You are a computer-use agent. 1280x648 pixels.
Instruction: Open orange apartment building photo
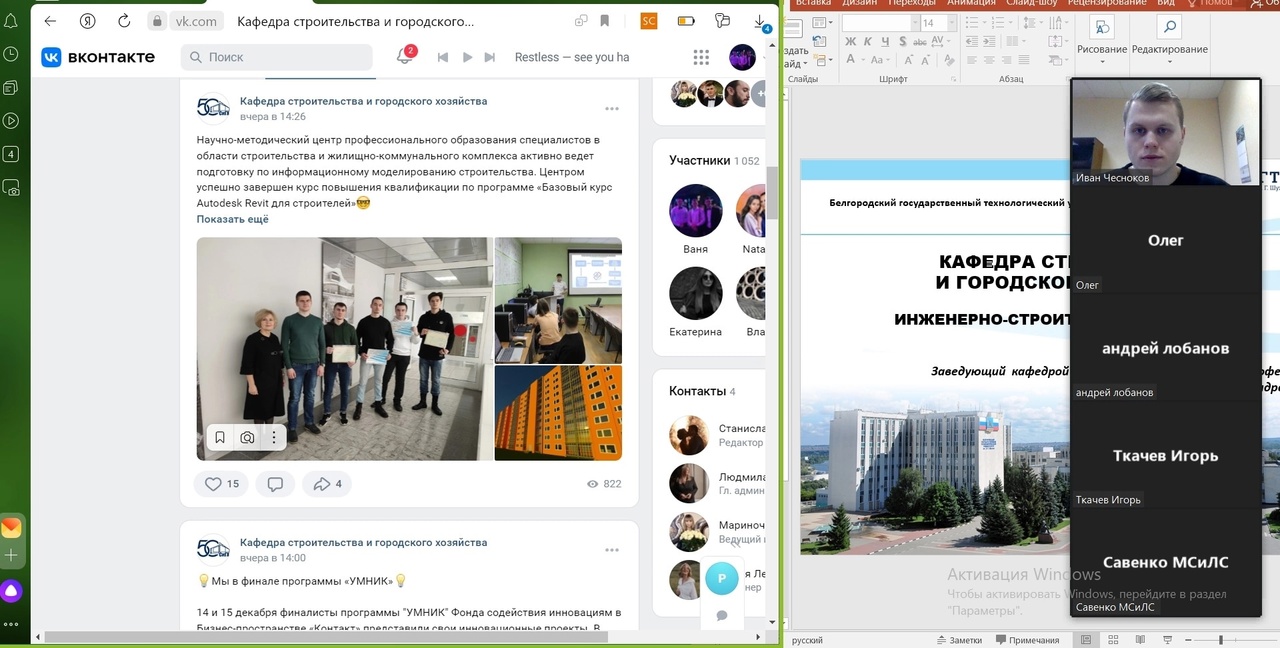[558, 413]
